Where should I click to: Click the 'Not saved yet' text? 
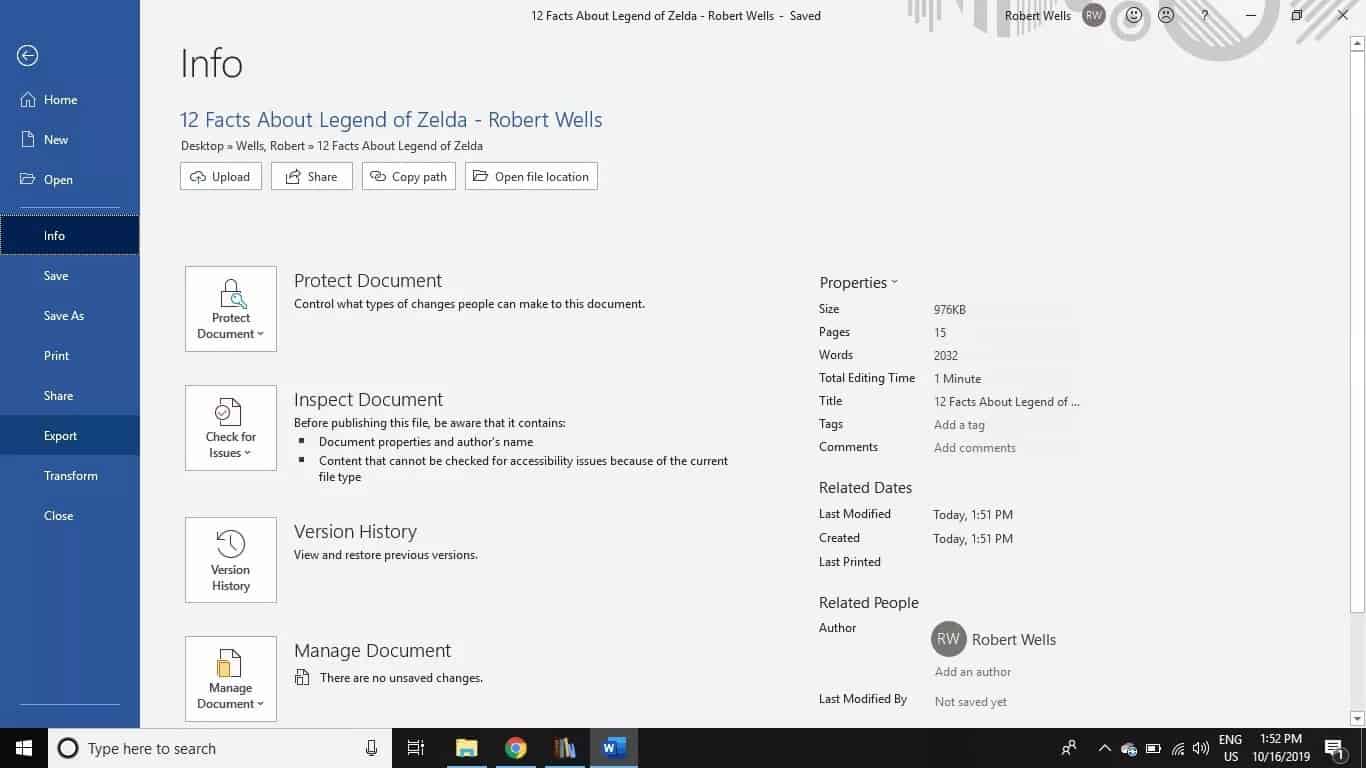(971, 702)
